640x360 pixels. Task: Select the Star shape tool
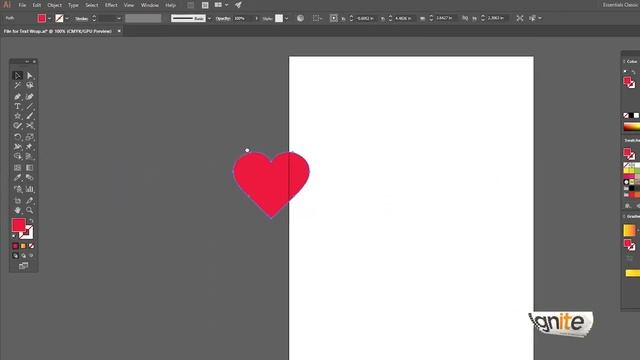pos(18,116)
